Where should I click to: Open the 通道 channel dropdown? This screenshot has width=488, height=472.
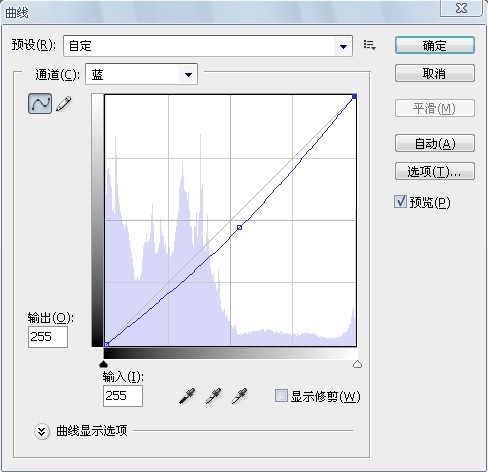142,74
